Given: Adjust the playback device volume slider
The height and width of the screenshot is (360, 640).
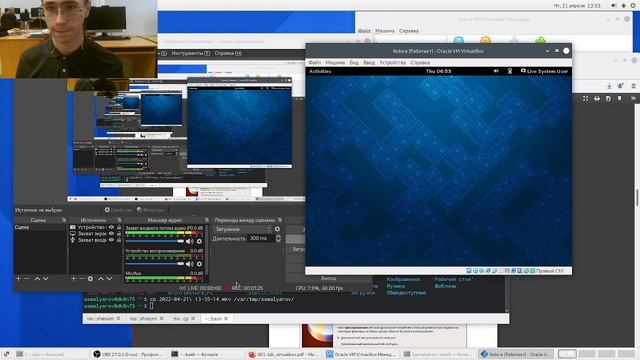Looking at the screenshot, I should [x=155, y=264].
